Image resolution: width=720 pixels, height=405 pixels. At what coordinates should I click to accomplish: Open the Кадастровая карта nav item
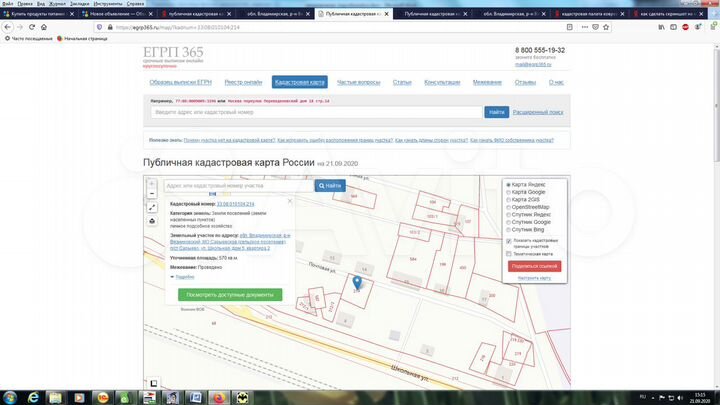click(x=299, y=82)
